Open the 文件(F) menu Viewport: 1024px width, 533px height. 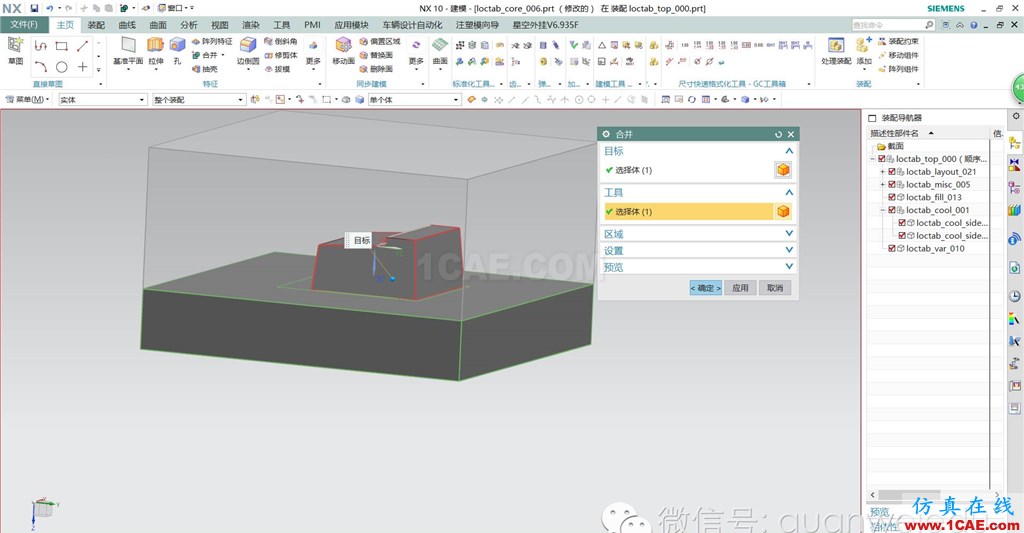coord(24,24)
